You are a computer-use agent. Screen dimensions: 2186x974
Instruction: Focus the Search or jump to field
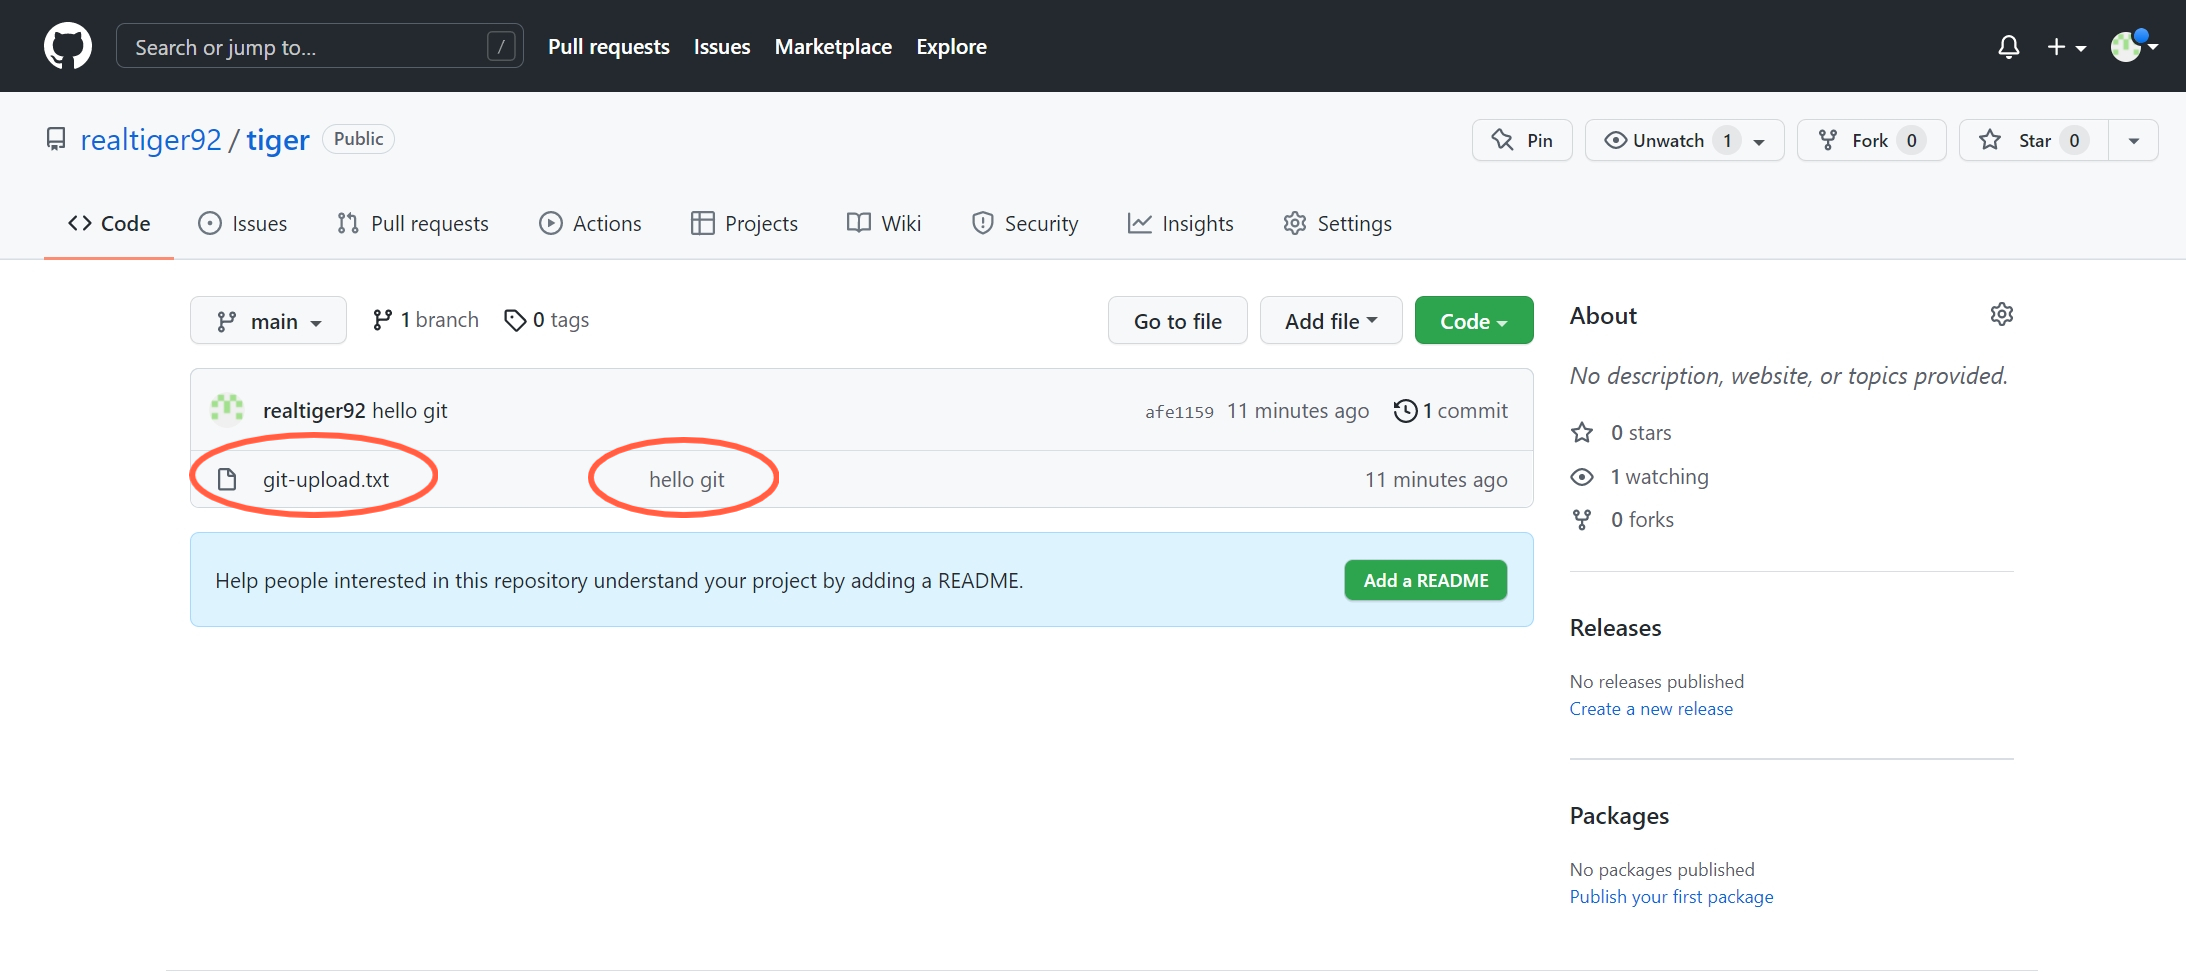click(x=320, y=46)
